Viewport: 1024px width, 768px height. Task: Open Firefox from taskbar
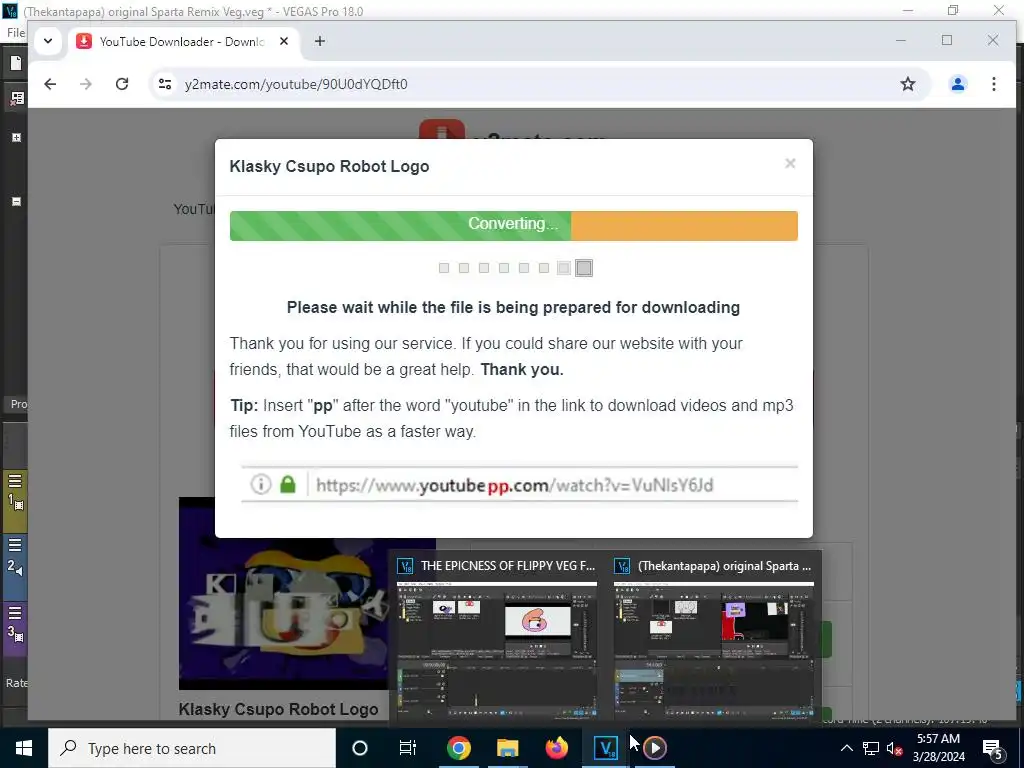click(x=556, y=748)
